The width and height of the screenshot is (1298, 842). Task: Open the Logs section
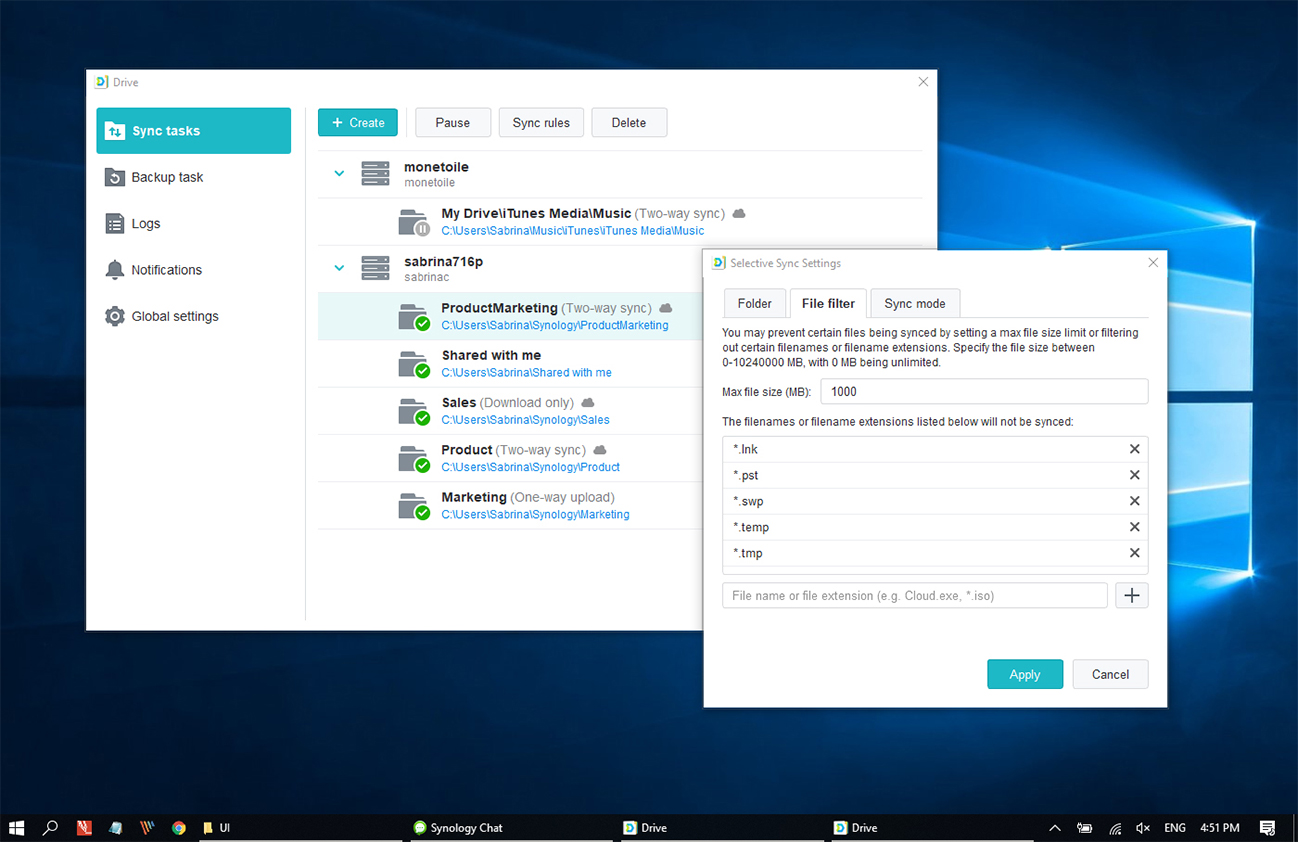(x=145, y=224)
